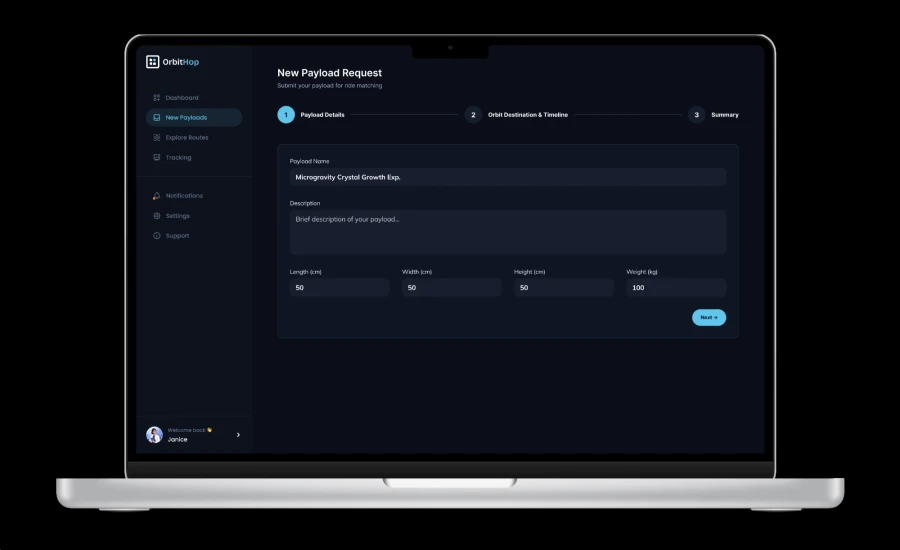Click the New Payloads sidebar icon
This screenshot has width=900, height=550.
(157, 117)
